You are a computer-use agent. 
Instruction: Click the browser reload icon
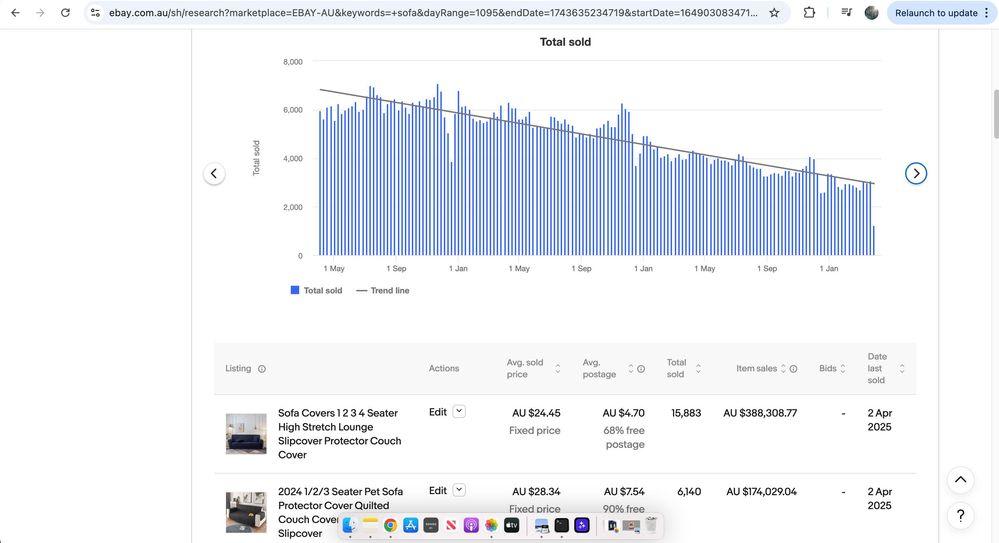pyautogui.click(x=65, y=13)
